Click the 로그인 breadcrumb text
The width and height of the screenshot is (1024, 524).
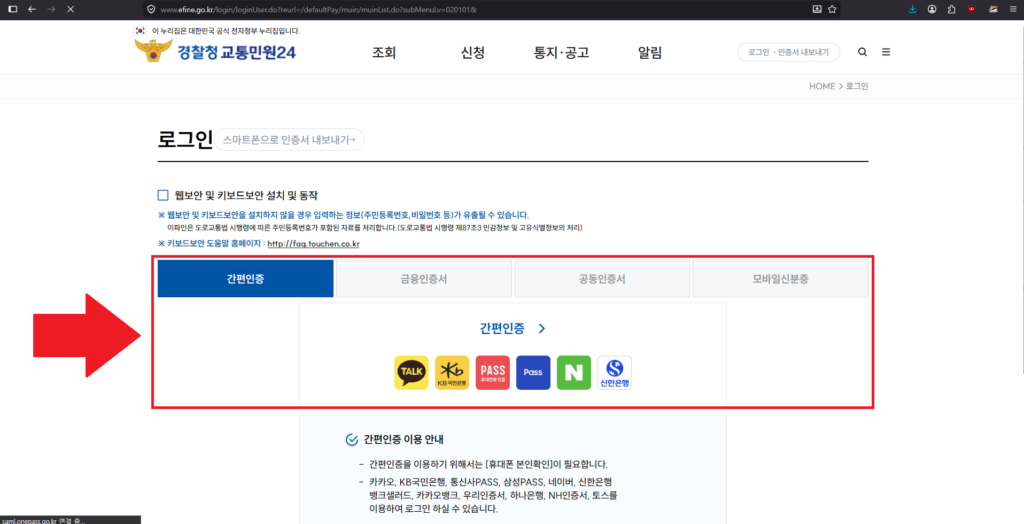pos(857,86)
